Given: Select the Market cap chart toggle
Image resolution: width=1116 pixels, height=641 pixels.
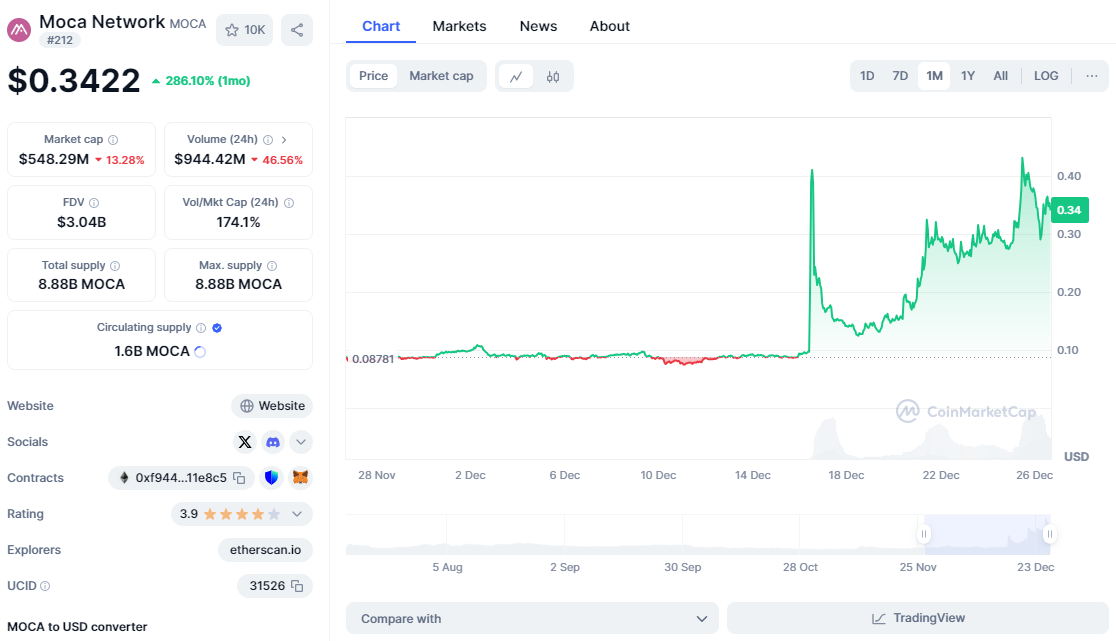Looking at the screenshot, I should click(x=441, y=76).
